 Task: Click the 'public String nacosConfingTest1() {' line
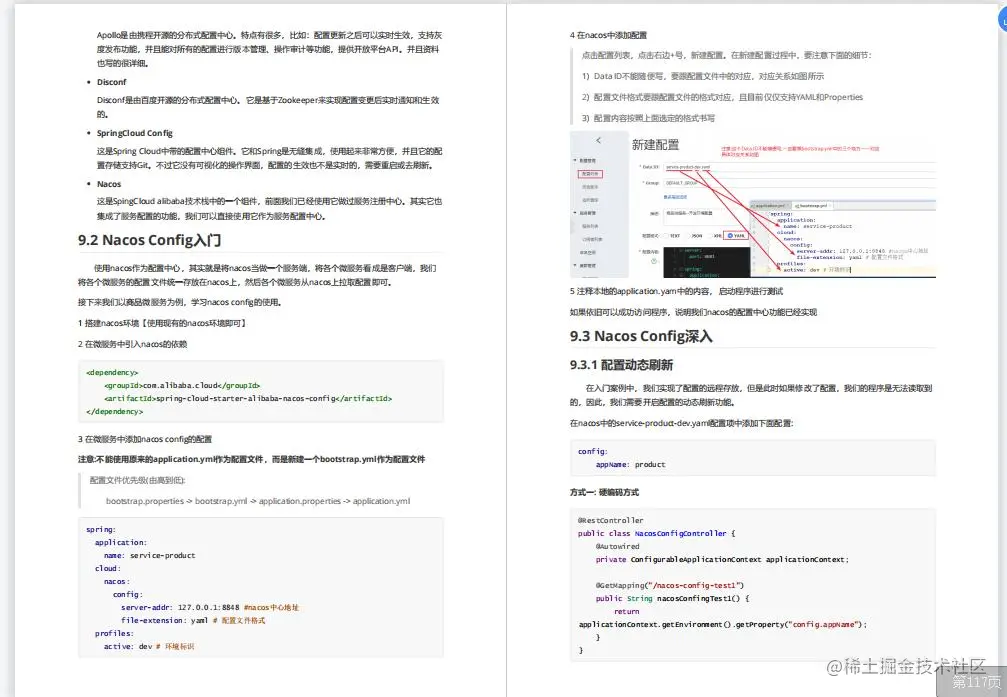pyautogui.click(x=672, y=598)
